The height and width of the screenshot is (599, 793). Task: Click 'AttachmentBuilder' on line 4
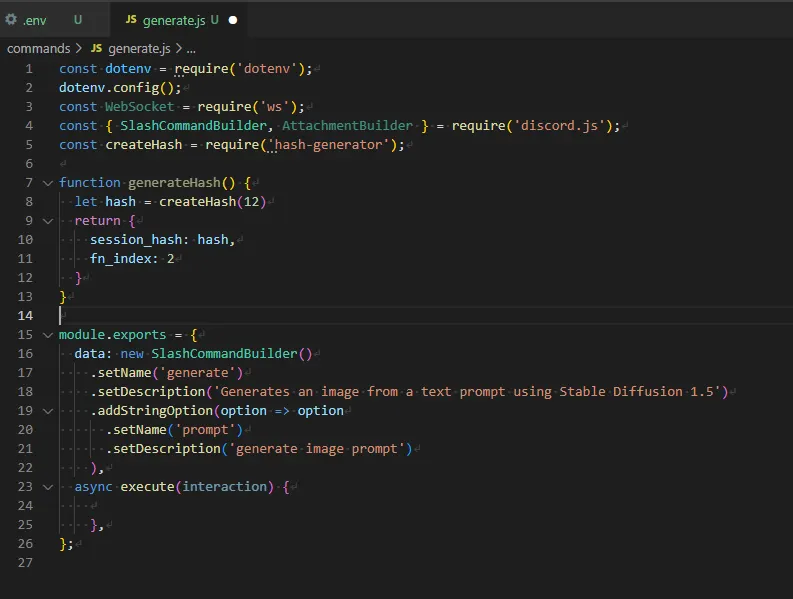coord(347,125)
